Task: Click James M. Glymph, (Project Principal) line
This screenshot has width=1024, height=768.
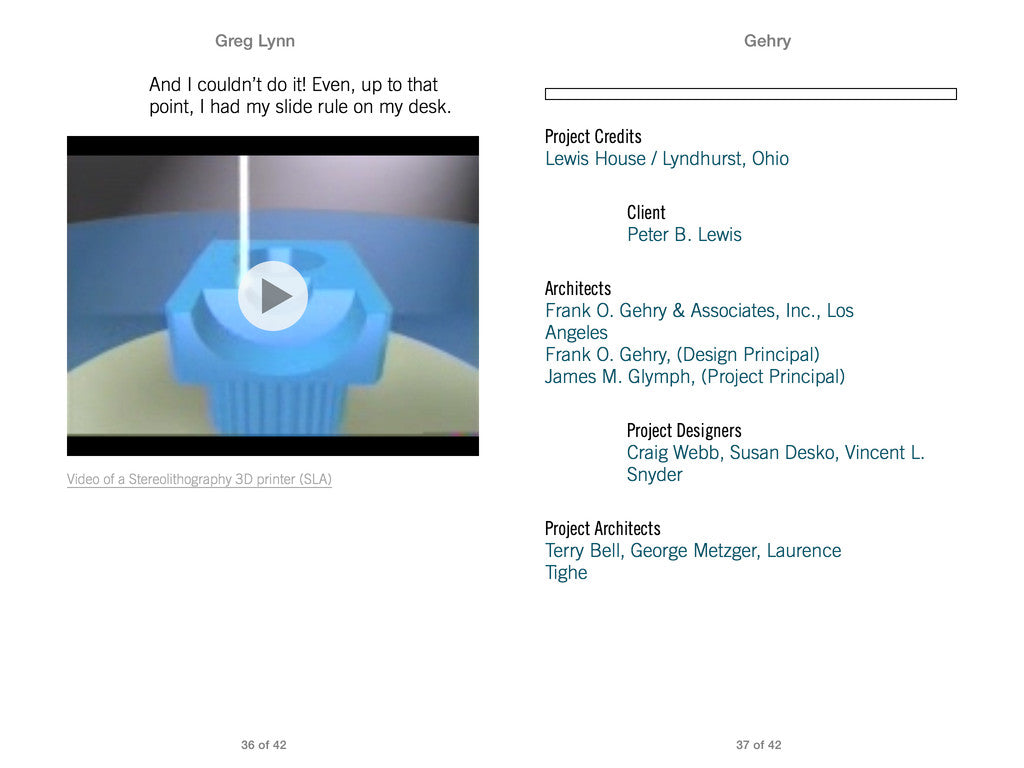Action: [x=694, y=377]
